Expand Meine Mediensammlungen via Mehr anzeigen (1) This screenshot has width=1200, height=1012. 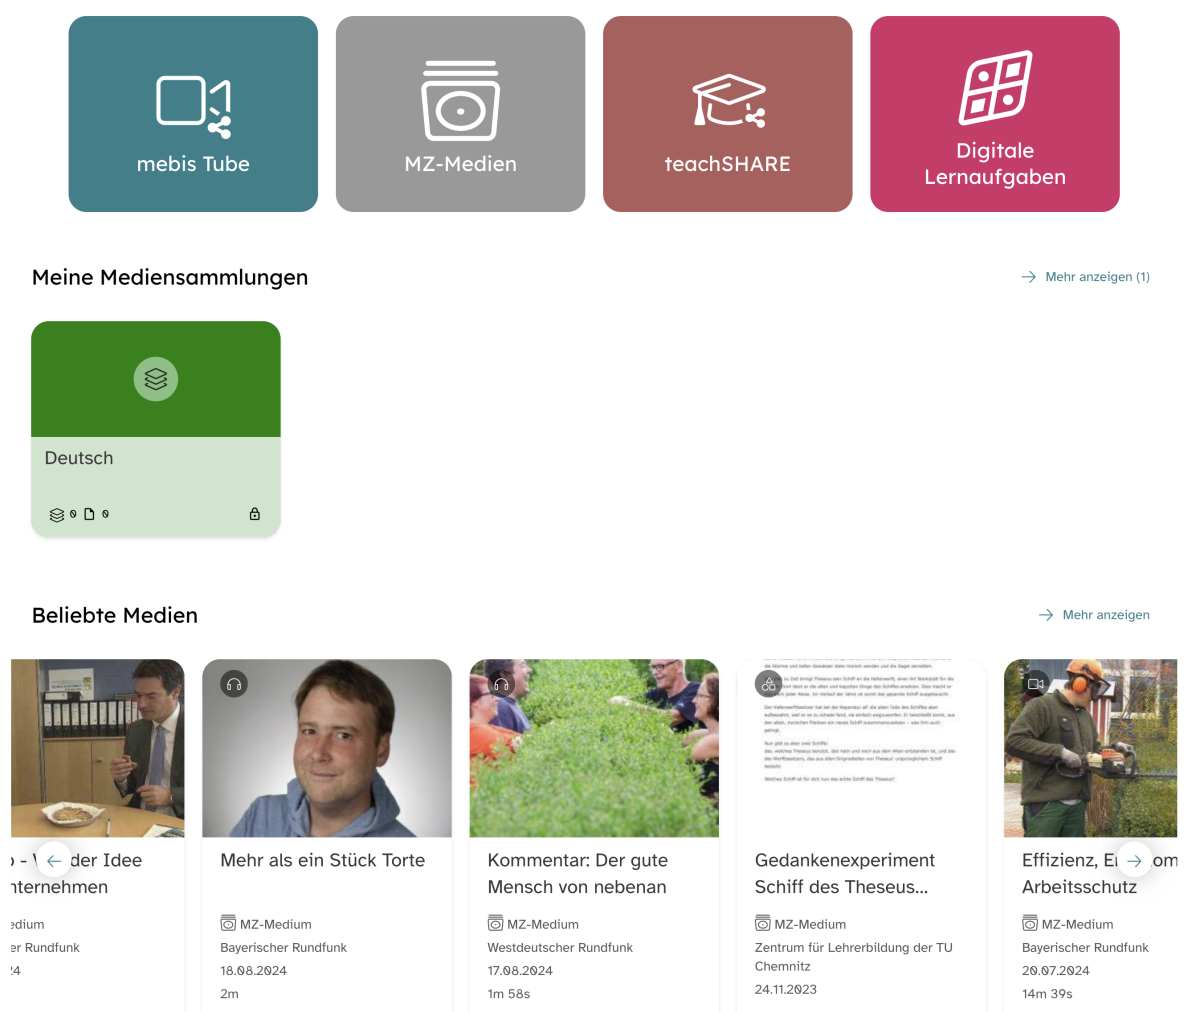(x=1086, y=277)
